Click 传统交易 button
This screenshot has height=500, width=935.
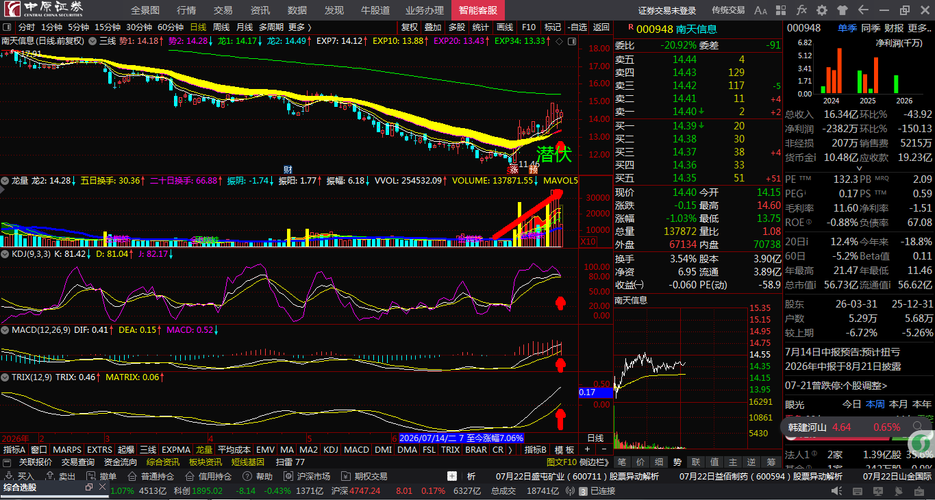728,10
